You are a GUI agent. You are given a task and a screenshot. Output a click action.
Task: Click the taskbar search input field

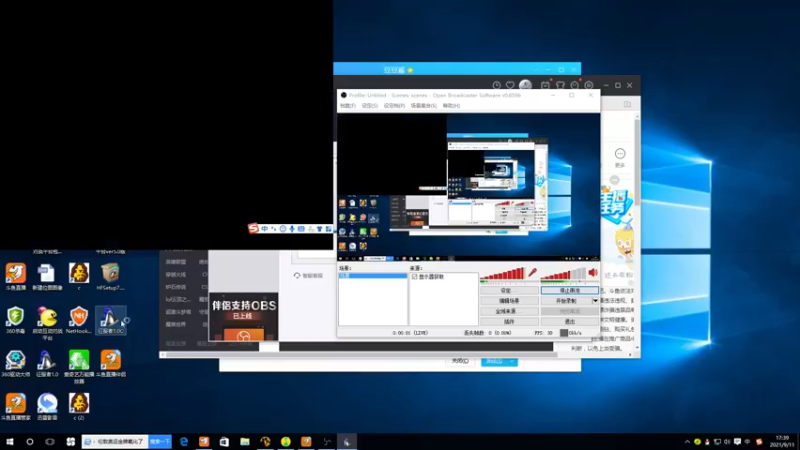tap(115, 441)
